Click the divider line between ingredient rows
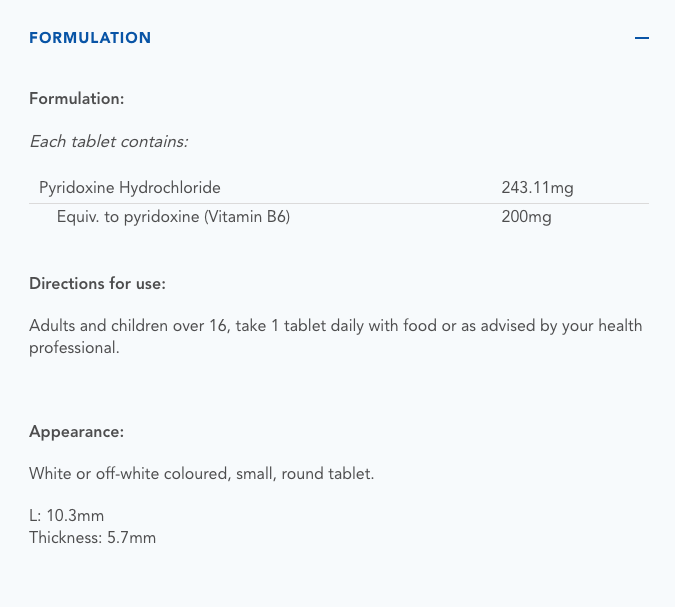This screenshot has width=675, height=607. pyautogui.click(x=340, y=203)
